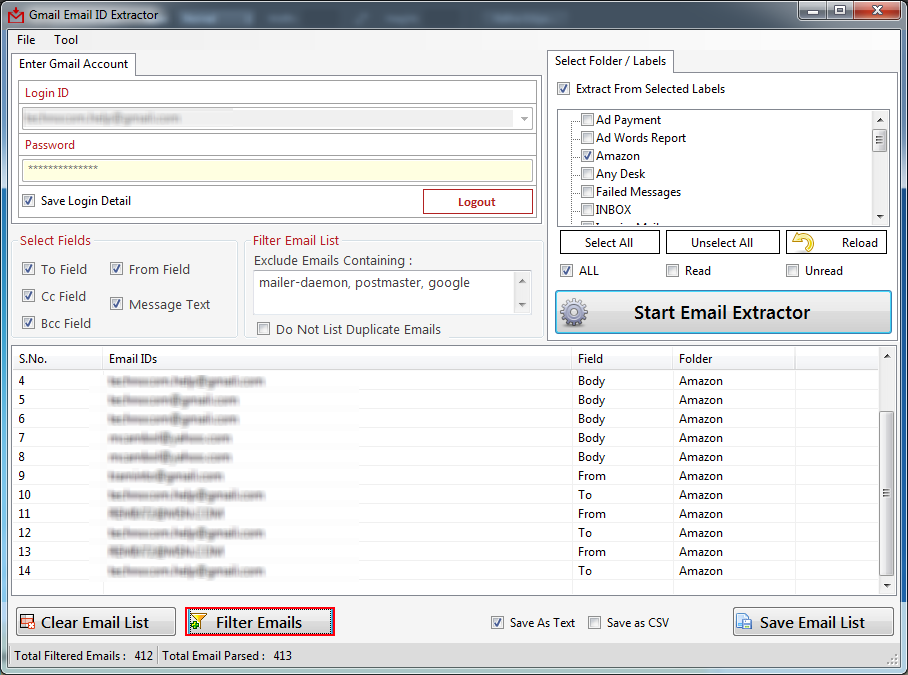The height and width of the screenshot is (675, 908).
Task: Click inside the Password field
Action: click(x=277, y=170)
